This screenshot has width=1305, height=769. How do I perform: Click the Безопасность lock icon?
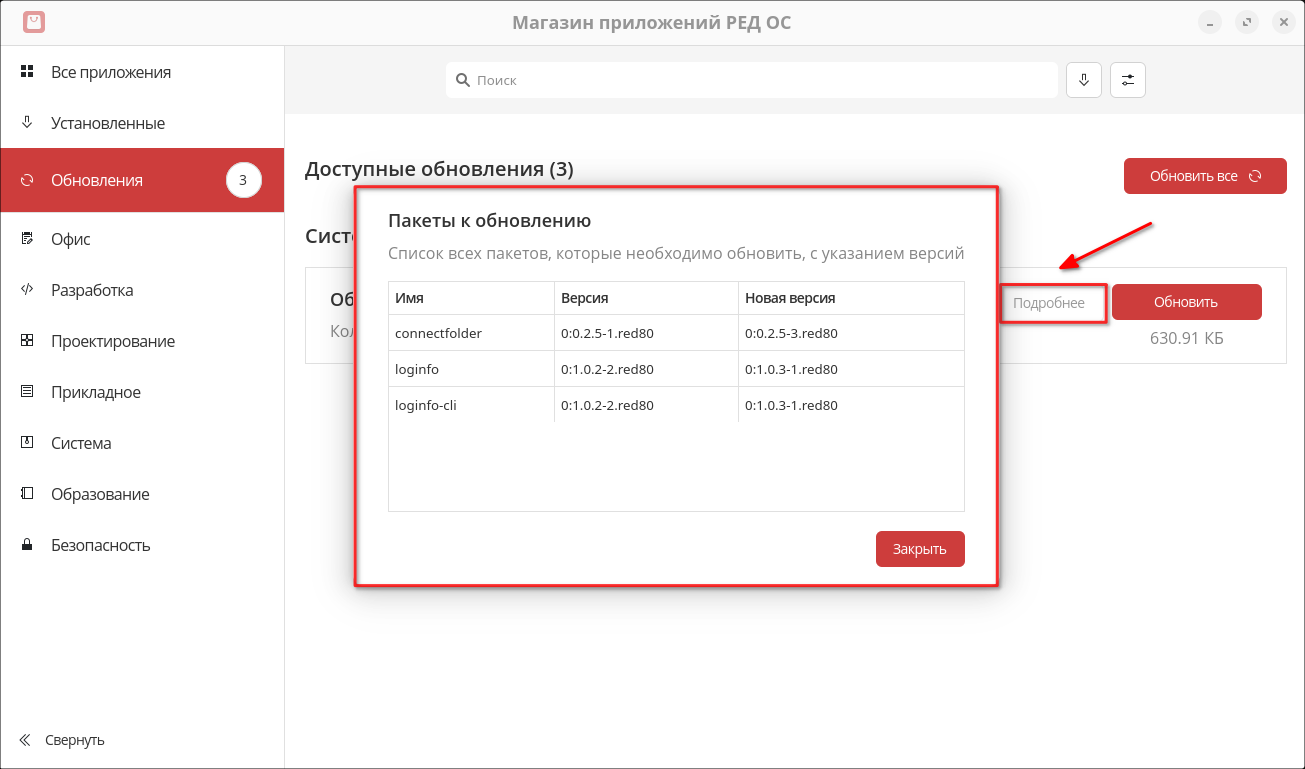click(27, 545)
